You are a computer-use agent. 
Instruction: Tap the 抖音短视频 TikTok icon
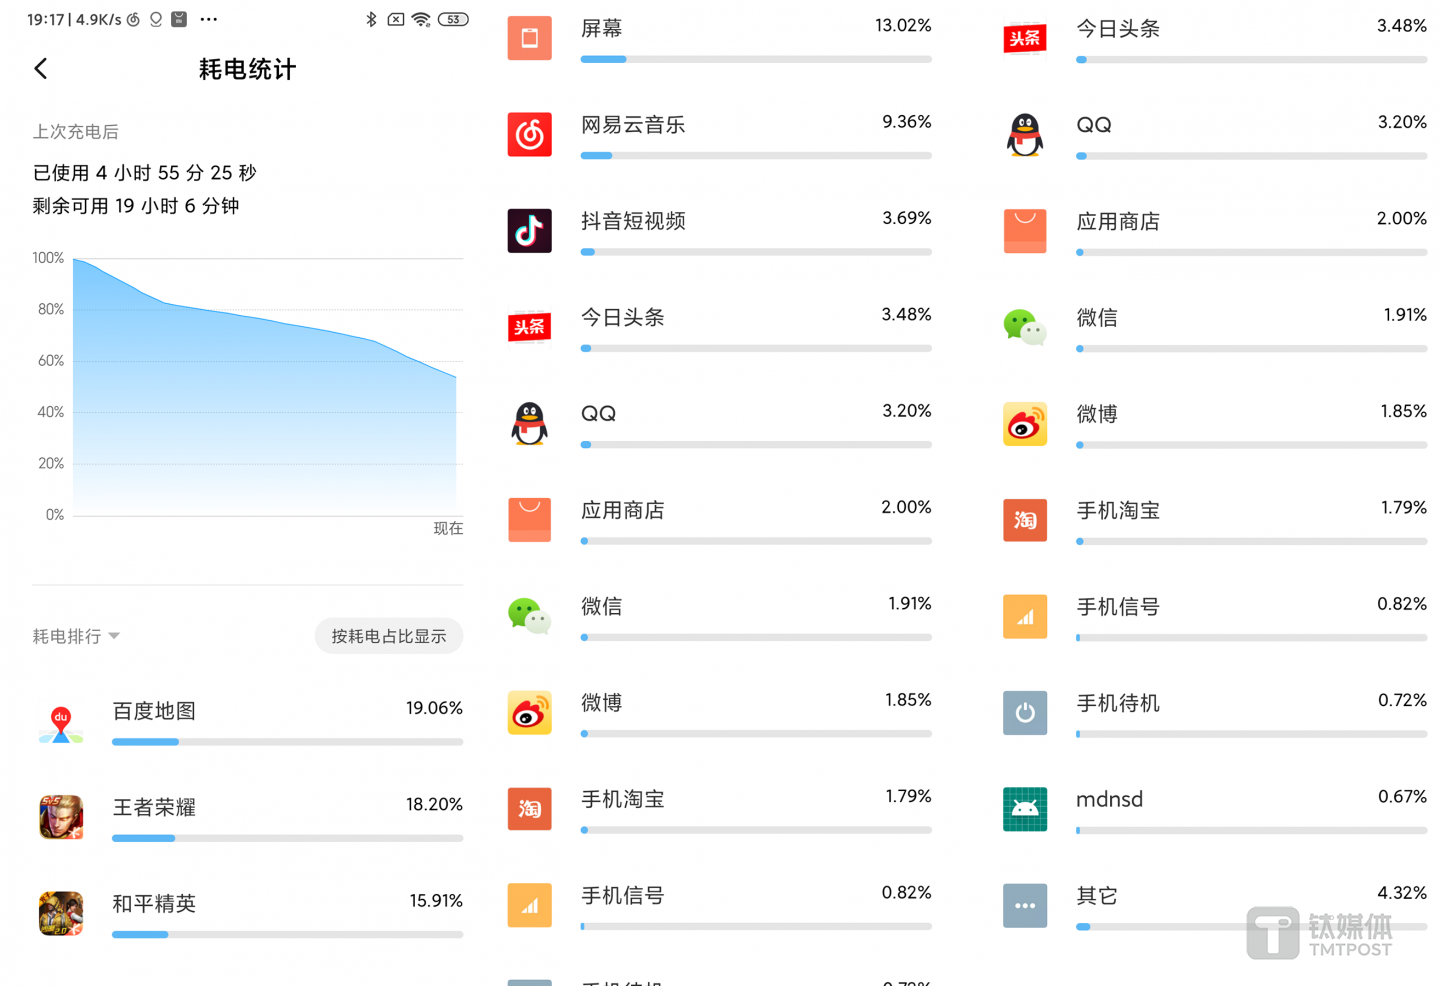(529, 231)
